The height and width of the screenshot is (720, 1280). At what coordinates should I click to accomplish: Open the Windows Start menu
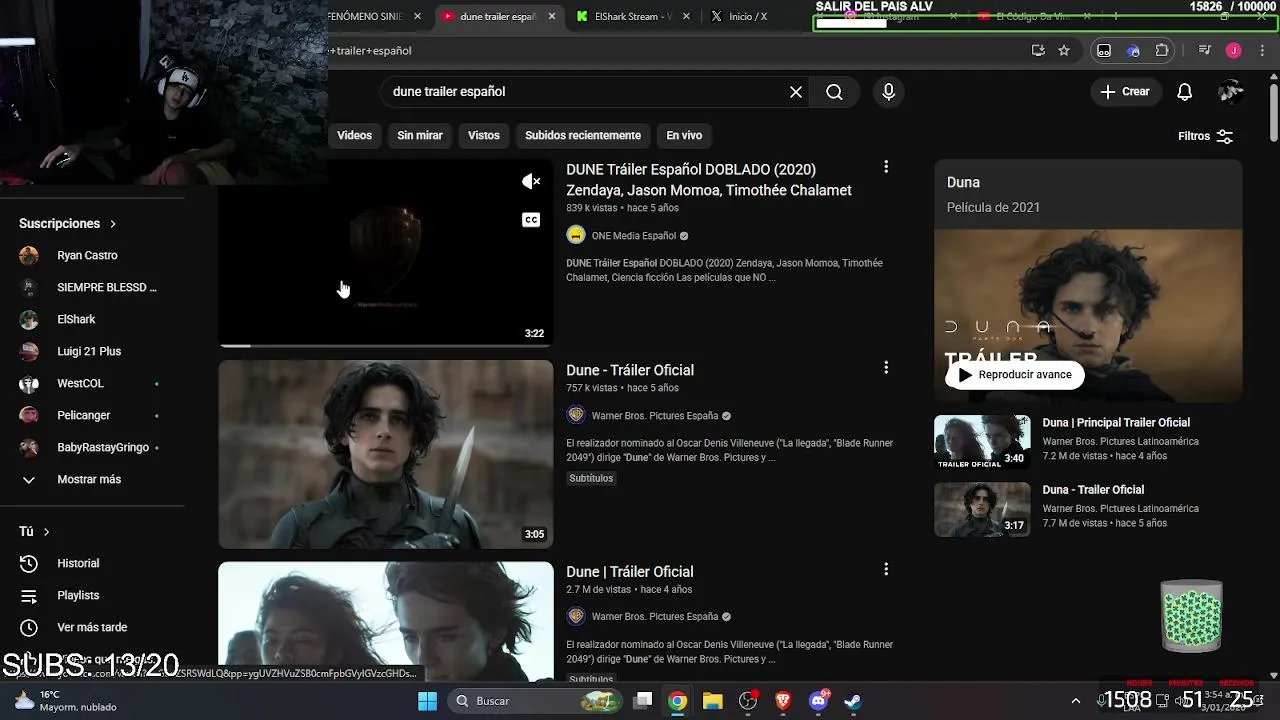tap(427, 701)
